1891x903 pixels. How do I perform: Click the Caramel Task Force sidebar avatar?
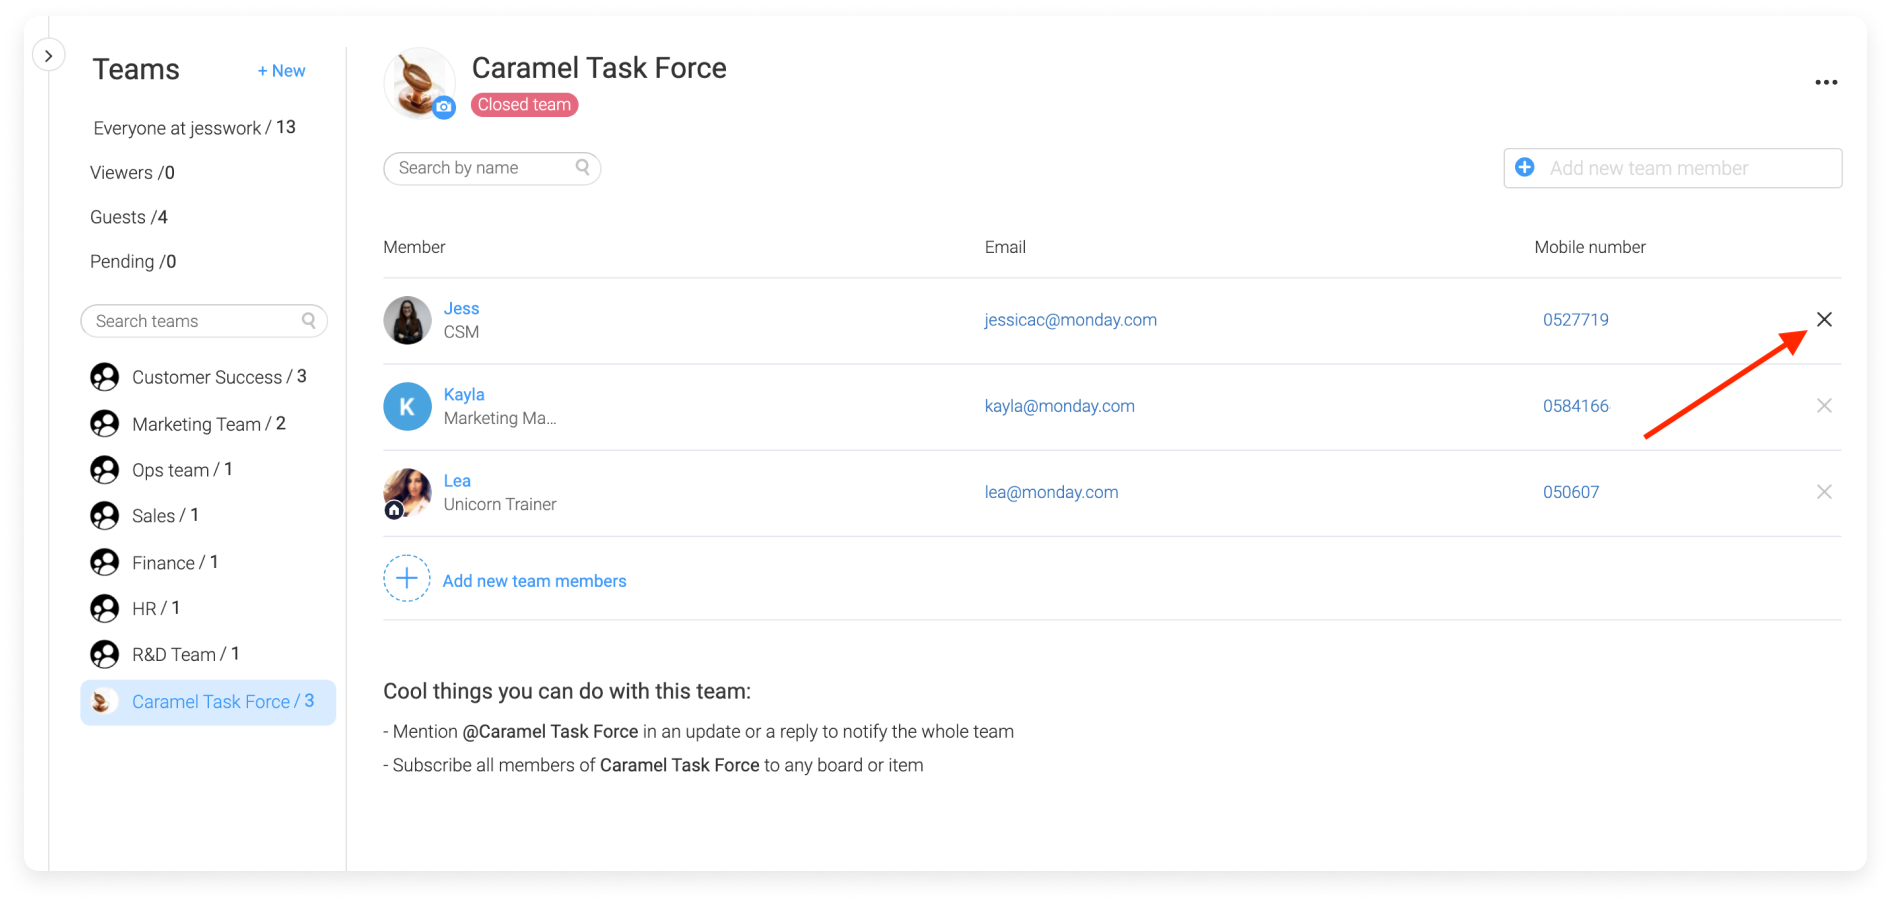102,702
